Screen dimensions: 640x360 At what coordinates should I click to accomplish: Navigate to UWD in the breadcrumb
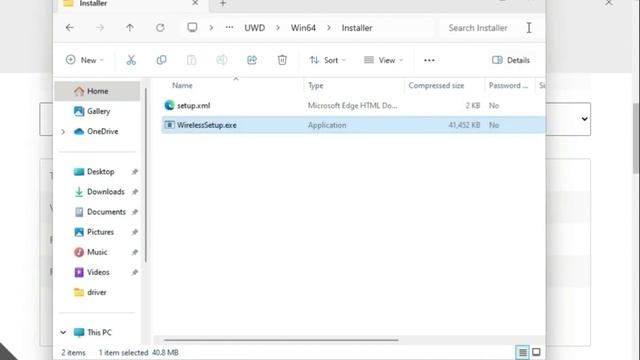255,28
